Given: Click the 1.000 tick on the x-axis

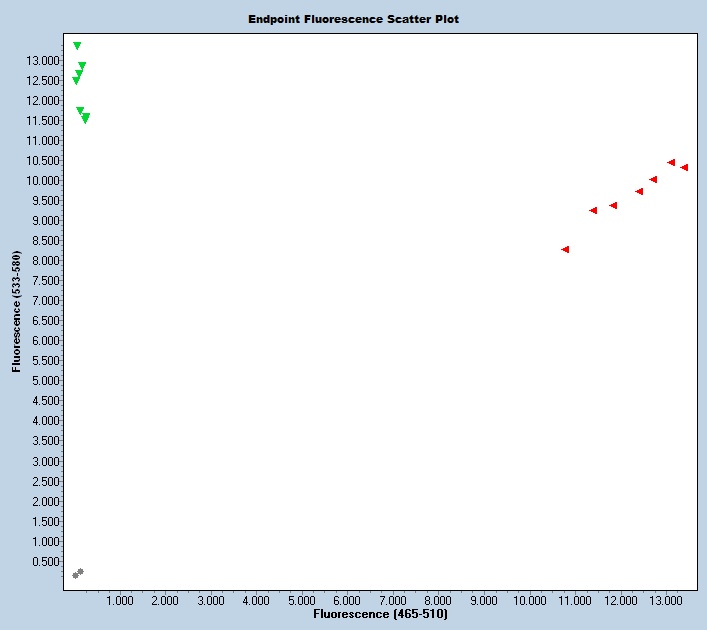Looking at the screenshot, I should [x=120, y=601].
